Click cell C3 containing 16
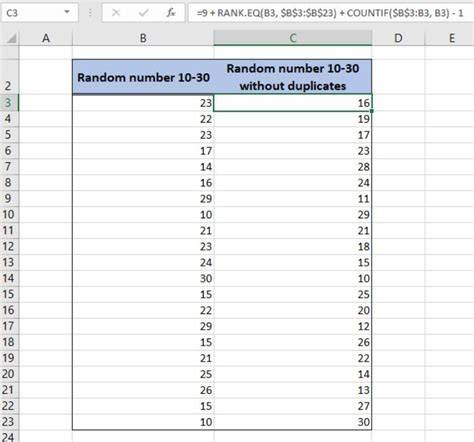This screenshot has height=442, width=474. coord(293,103)
